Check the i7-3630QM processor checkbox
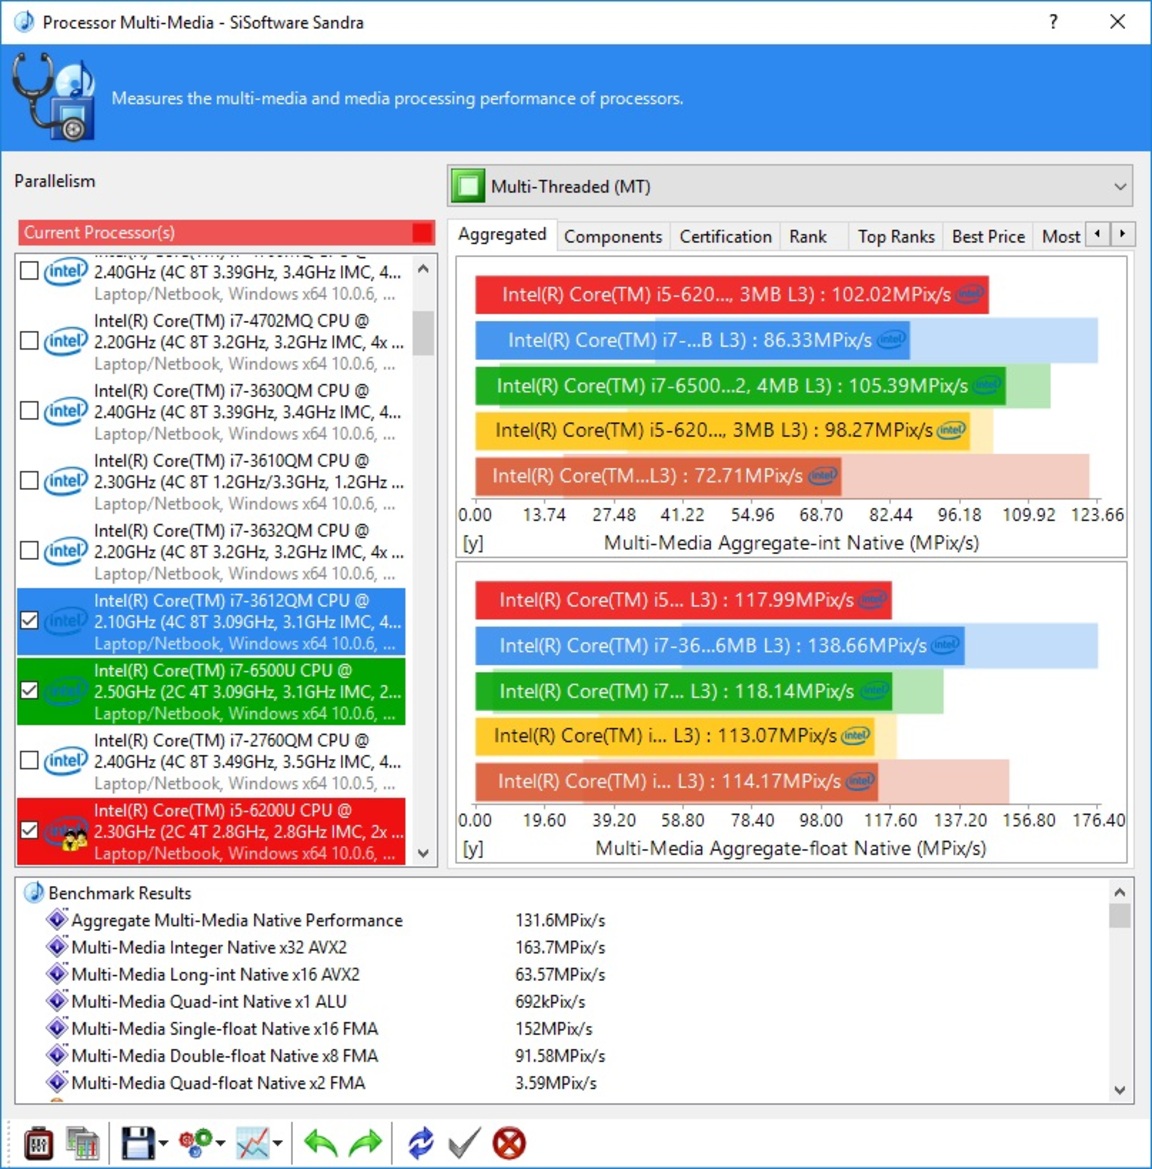Image resolution: width=1152 pixels, height=1169 pixels. (29, 411)
